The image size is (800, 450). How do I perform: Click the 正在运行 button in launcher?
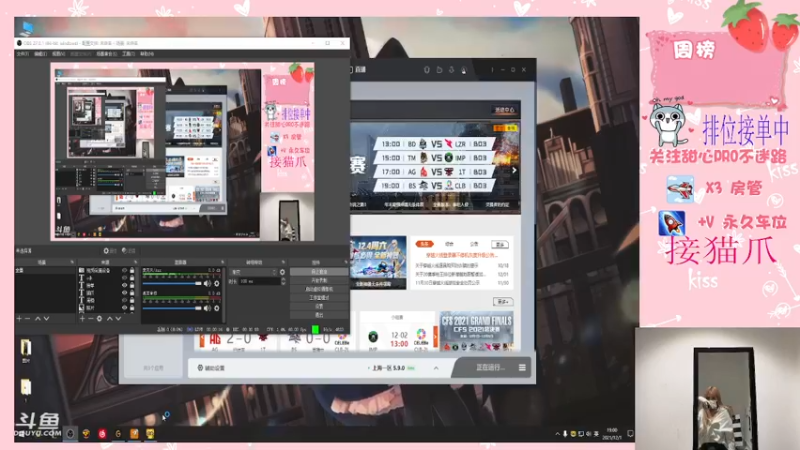pyautogui.click(x=490, y=367)
